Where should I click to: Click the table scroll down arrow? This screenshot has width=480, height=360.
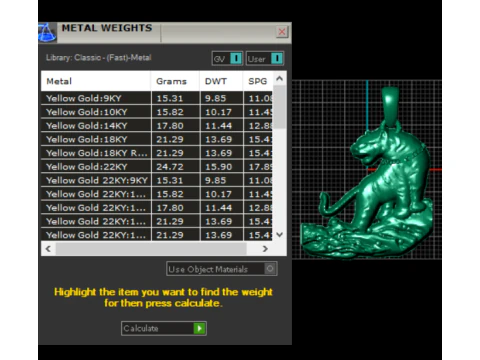tap(280, 235)
